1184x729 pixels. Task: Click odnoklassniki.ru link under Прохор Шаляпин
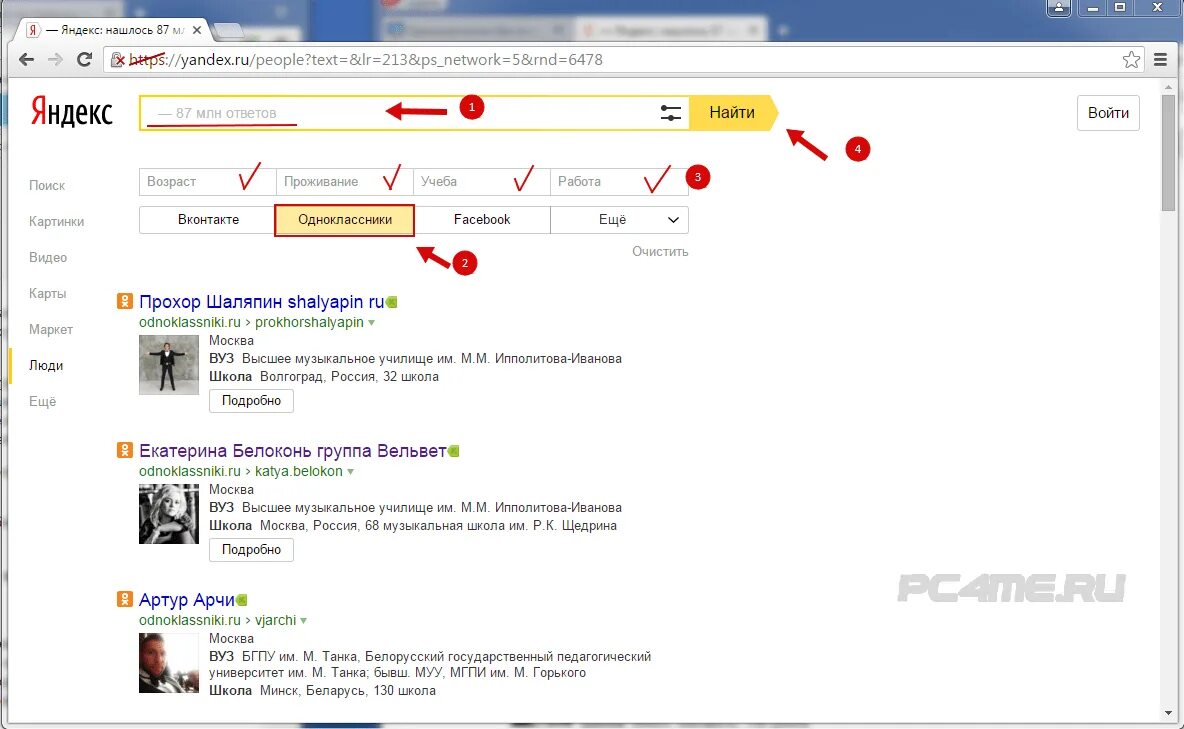190,322
